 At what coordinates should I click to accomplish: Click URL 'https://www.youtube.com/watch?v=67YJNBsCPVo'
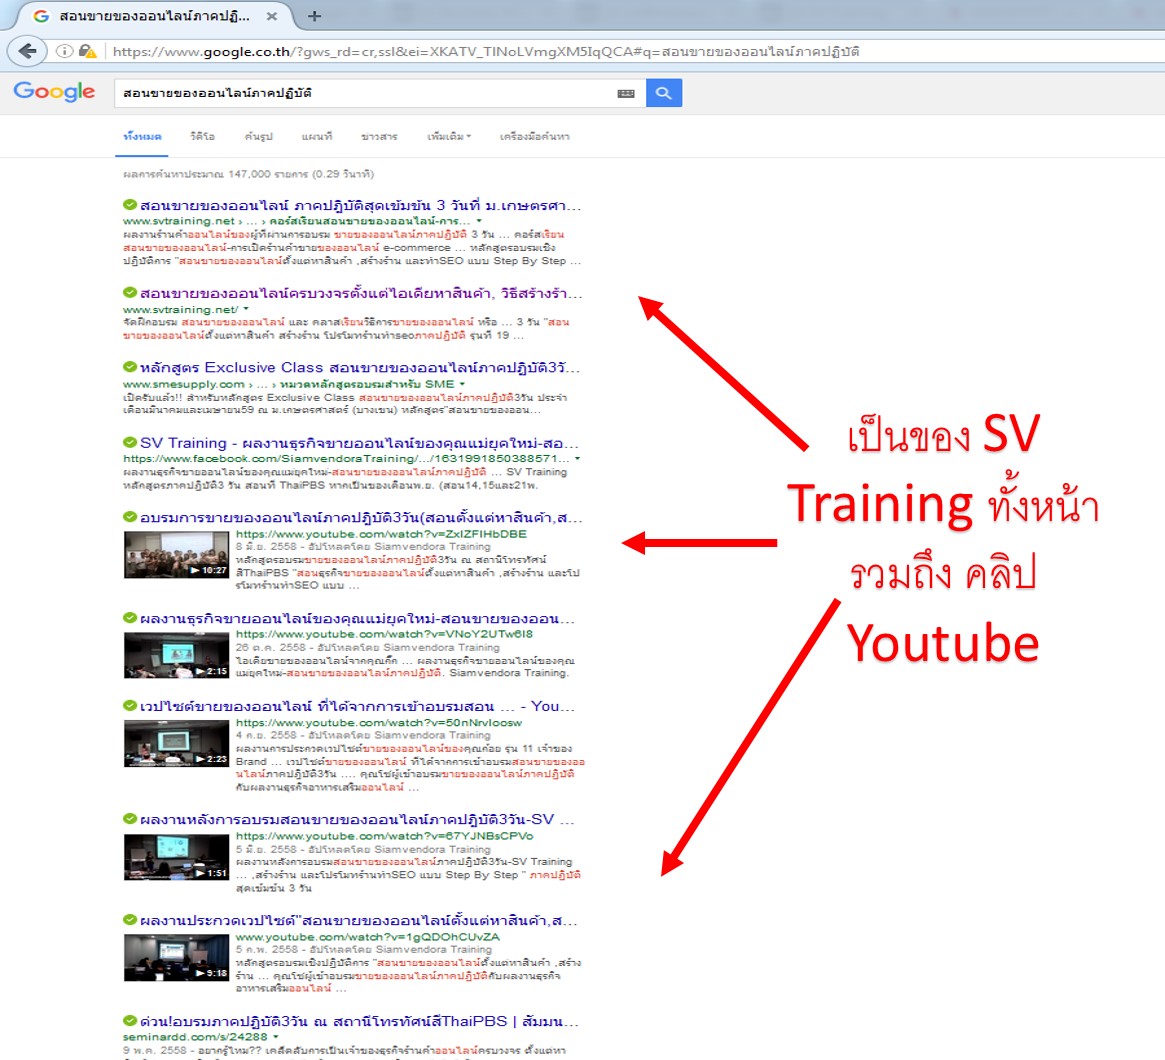[384, 836]
